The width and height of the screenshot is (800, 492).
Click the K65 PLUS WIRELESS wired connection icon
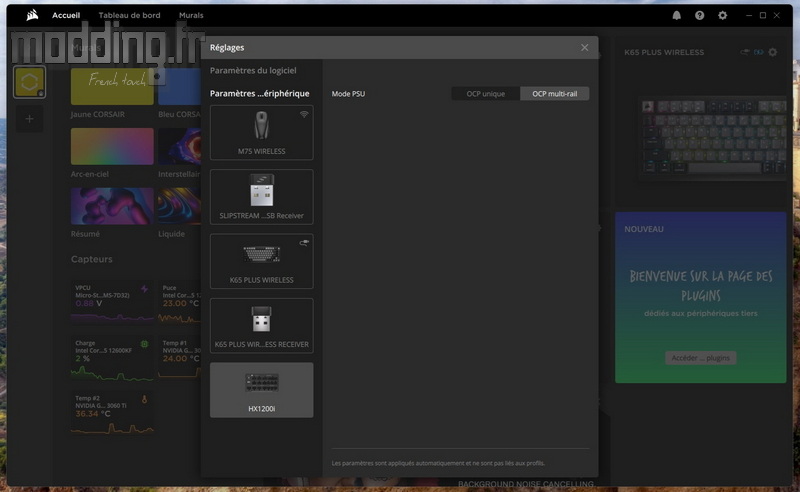[304, 243]
